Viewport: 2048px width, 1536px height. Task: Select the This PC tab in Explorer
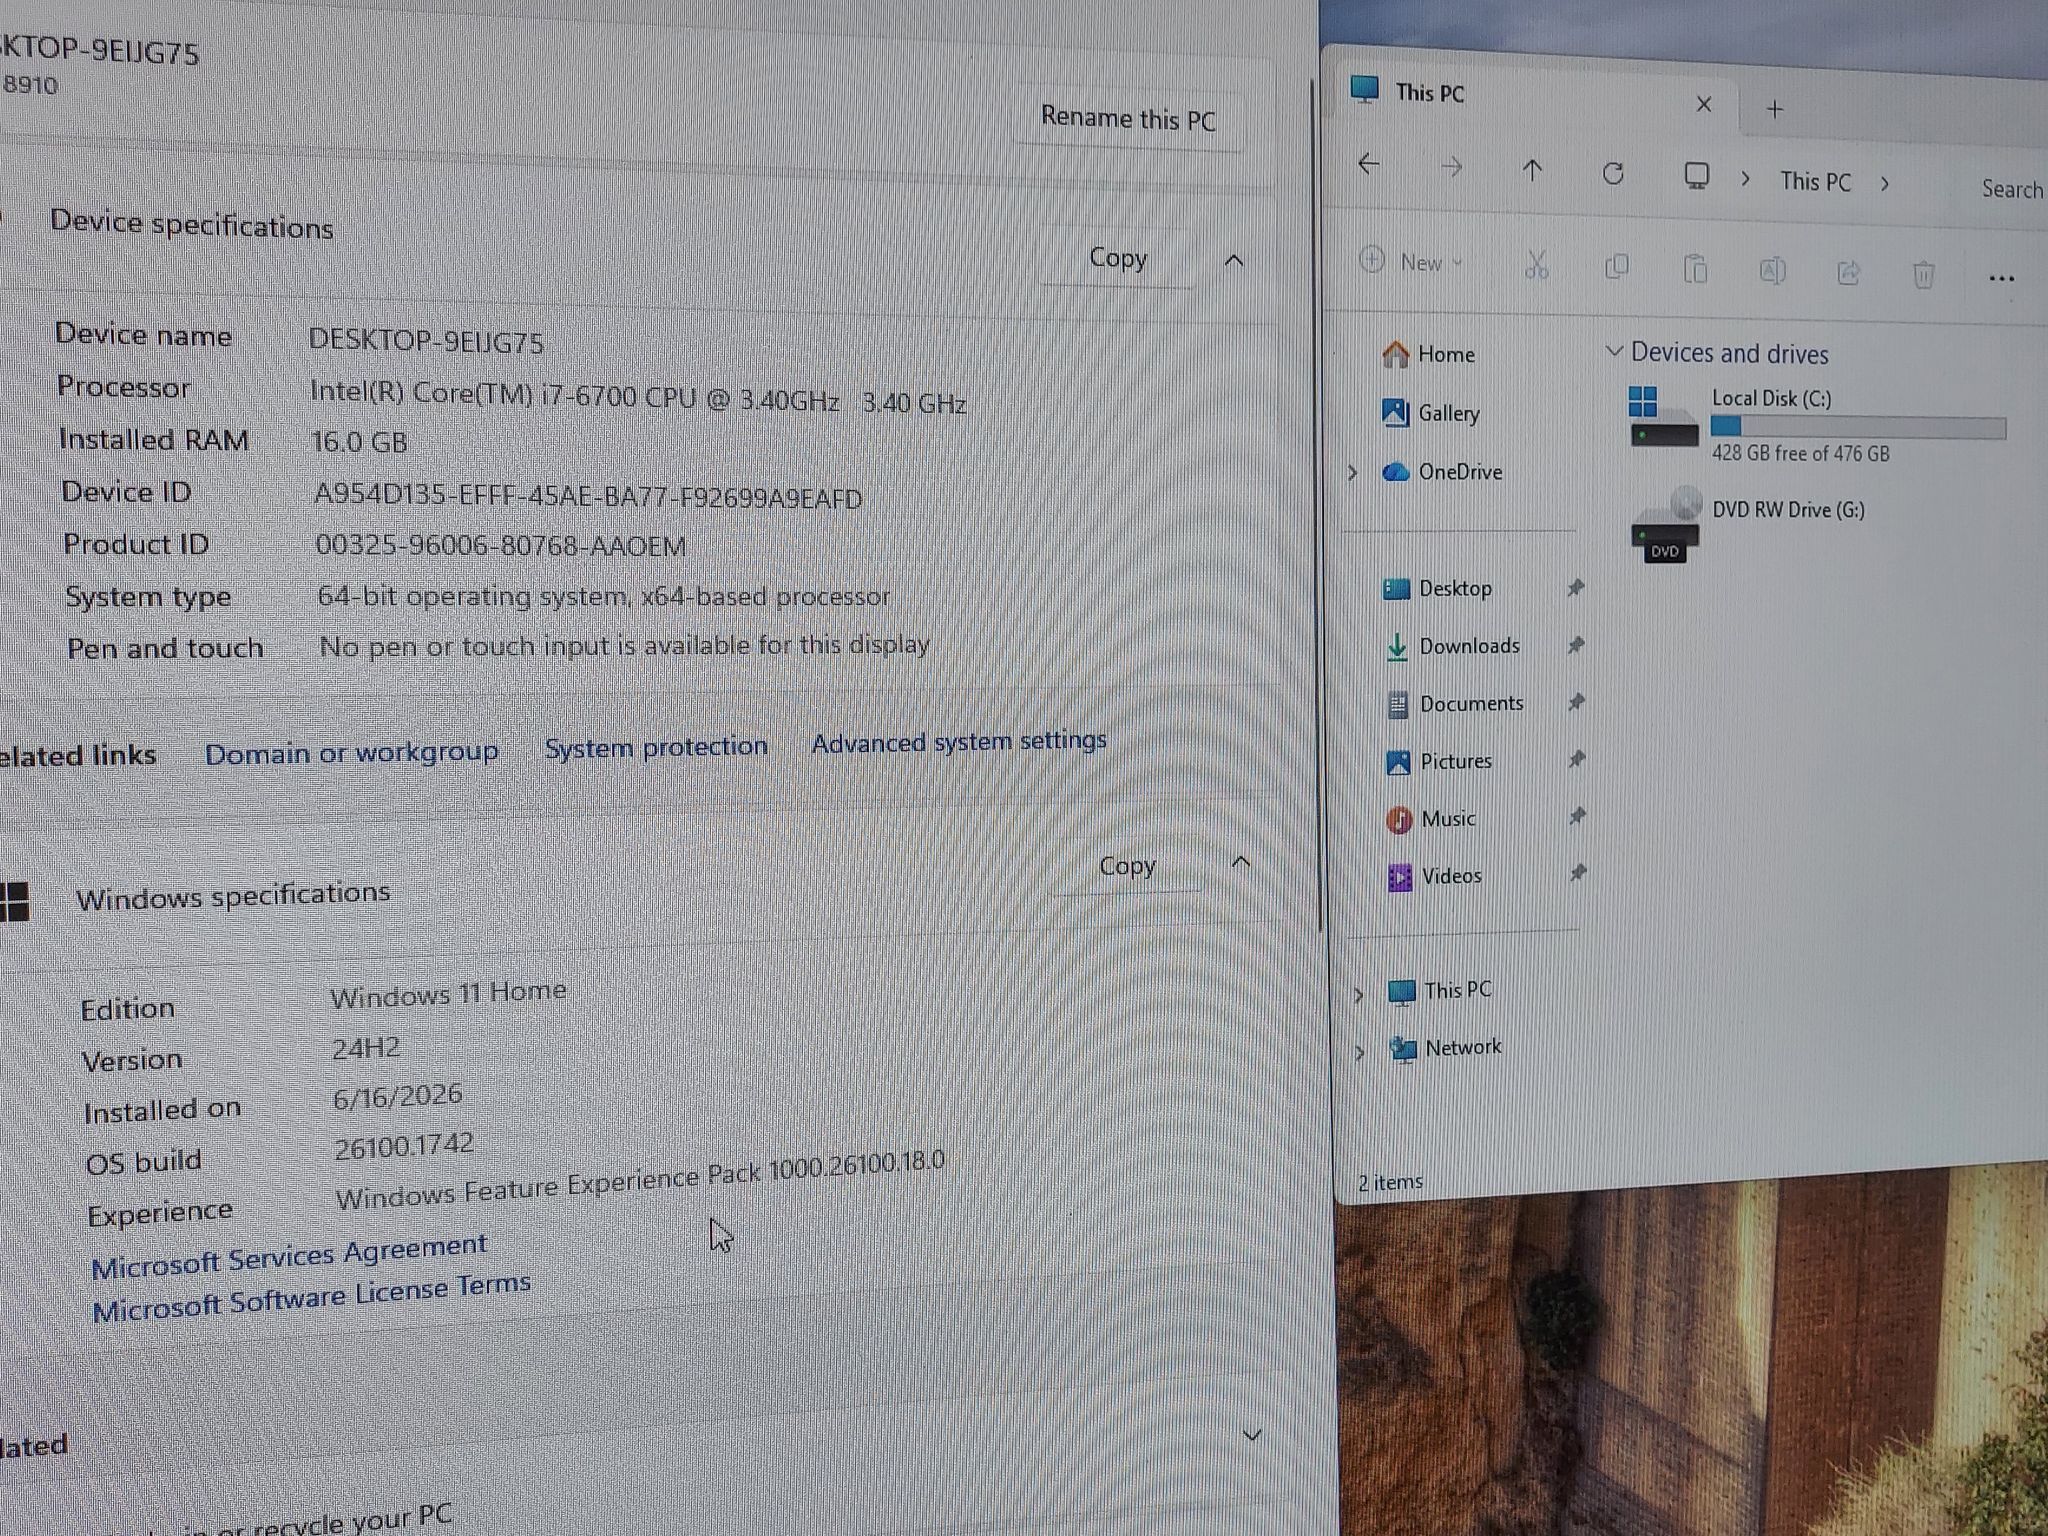1533,96
